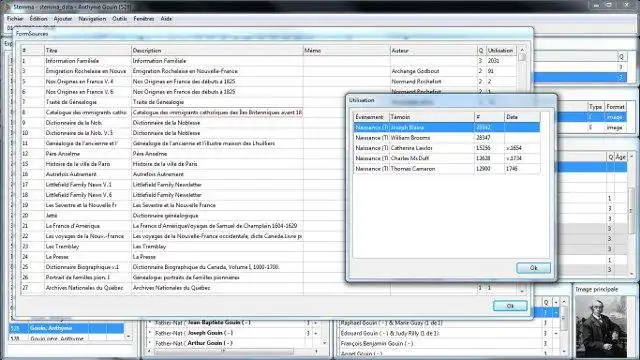Click down arrow of FormSources list scrollbar

point(522,291)
